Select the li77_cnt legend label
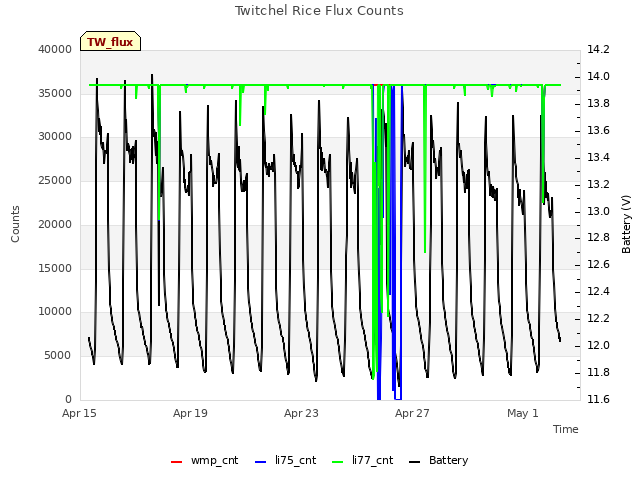This screenshot has height=480, width=640. click(x=373, y=460)
